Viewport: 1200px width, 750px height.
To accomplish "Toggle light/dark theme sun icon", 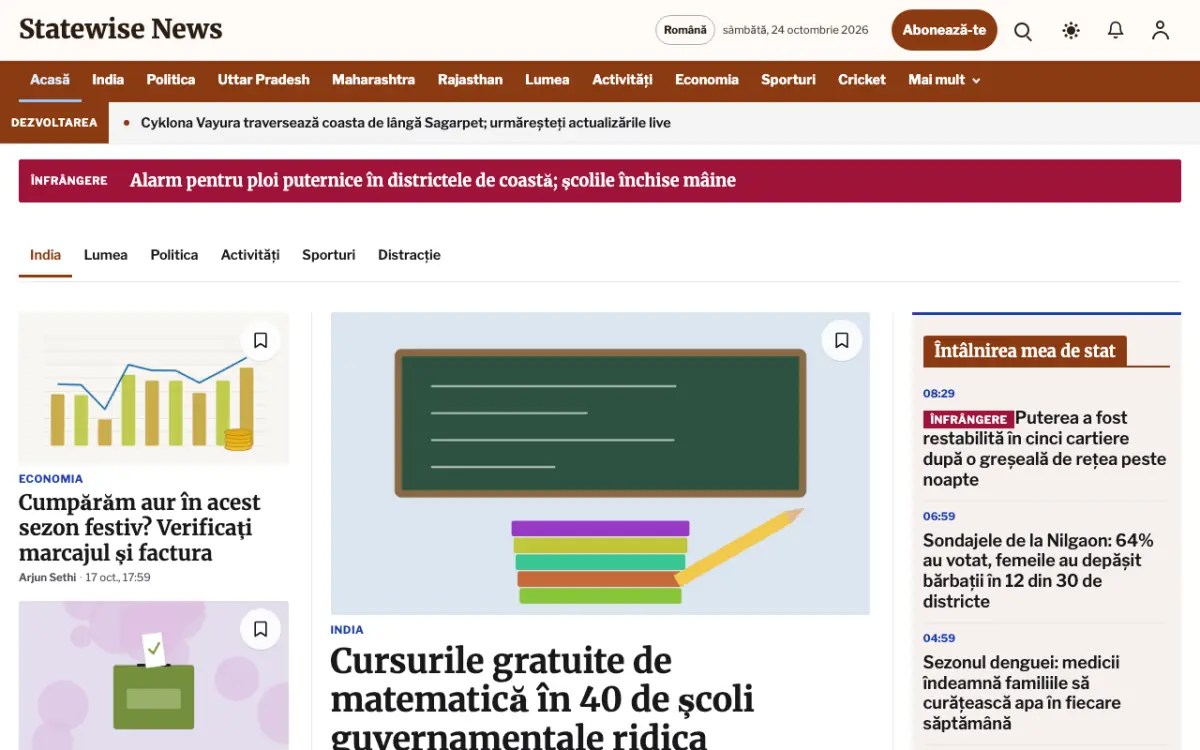I will click(x=1071, y=31).
